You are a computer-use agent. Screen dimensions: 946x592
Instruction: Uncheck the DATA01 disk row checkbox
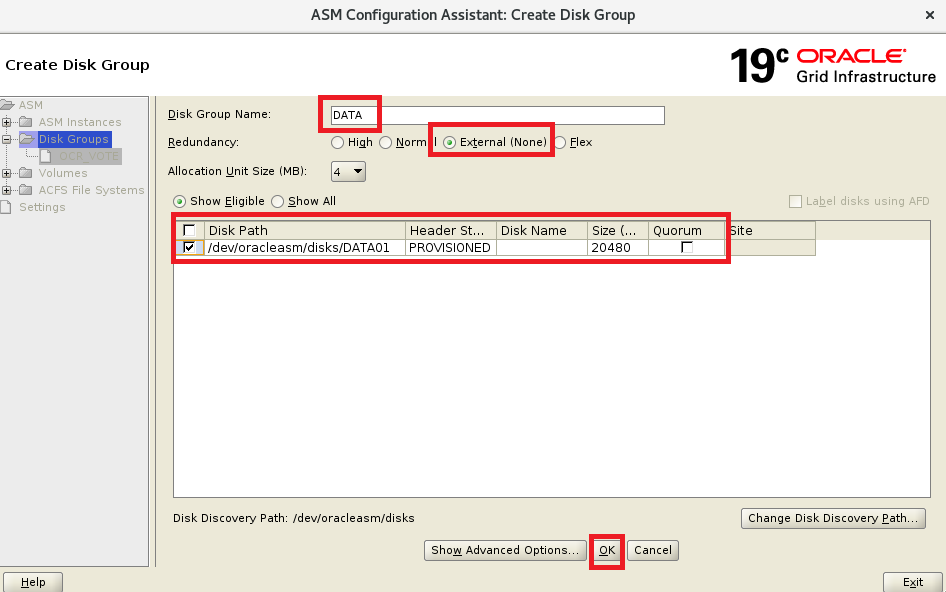coord(189,247)
